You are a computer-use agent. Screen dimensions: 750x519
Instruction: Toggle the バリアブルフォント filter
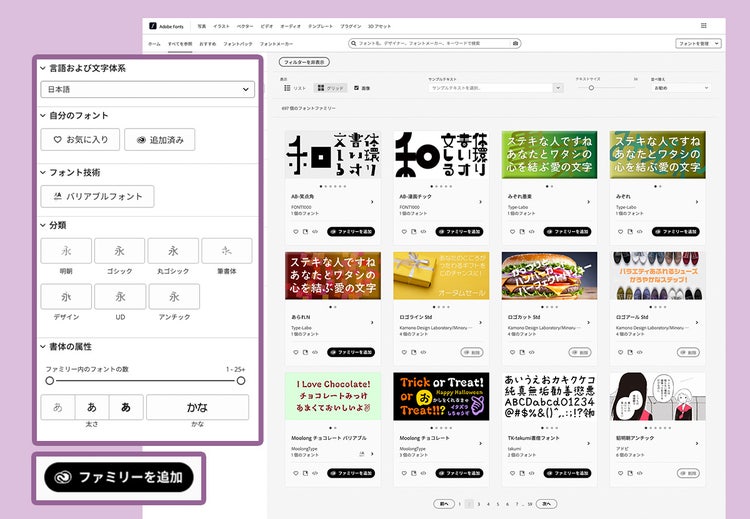click(x=97, y=197)
